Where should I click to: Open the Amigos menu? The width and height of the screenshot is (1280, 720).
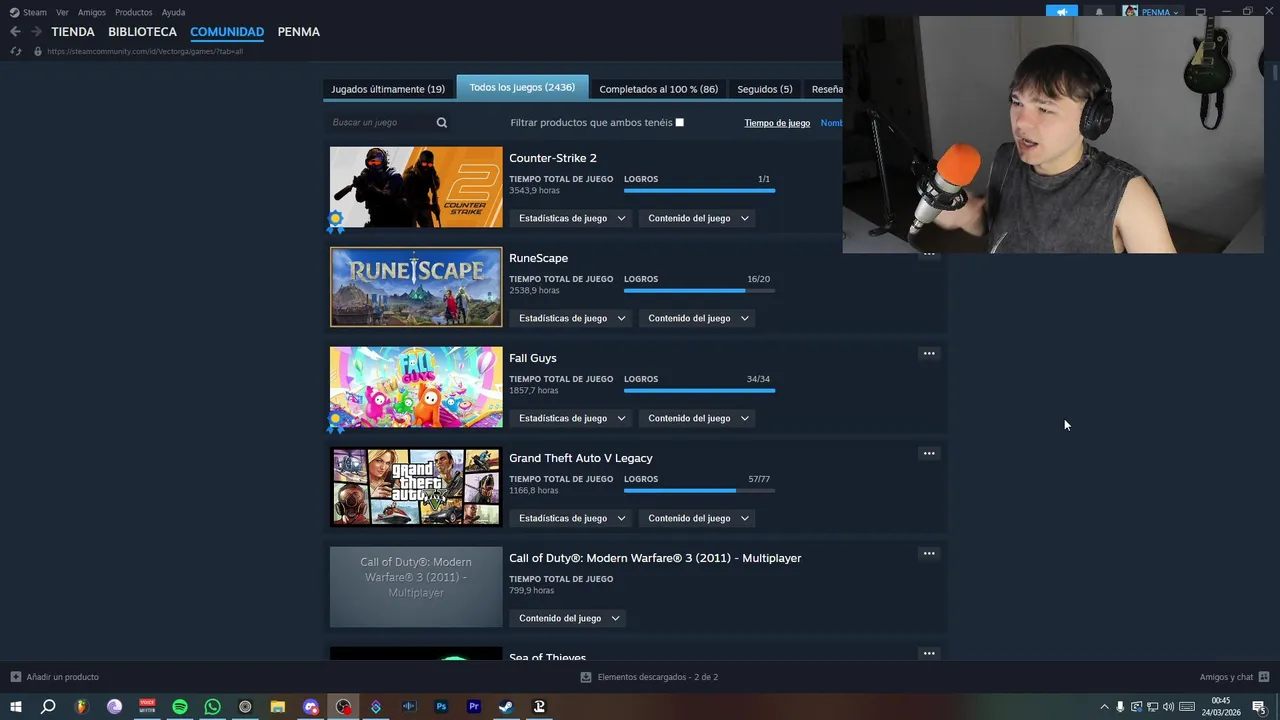[92, 12]
